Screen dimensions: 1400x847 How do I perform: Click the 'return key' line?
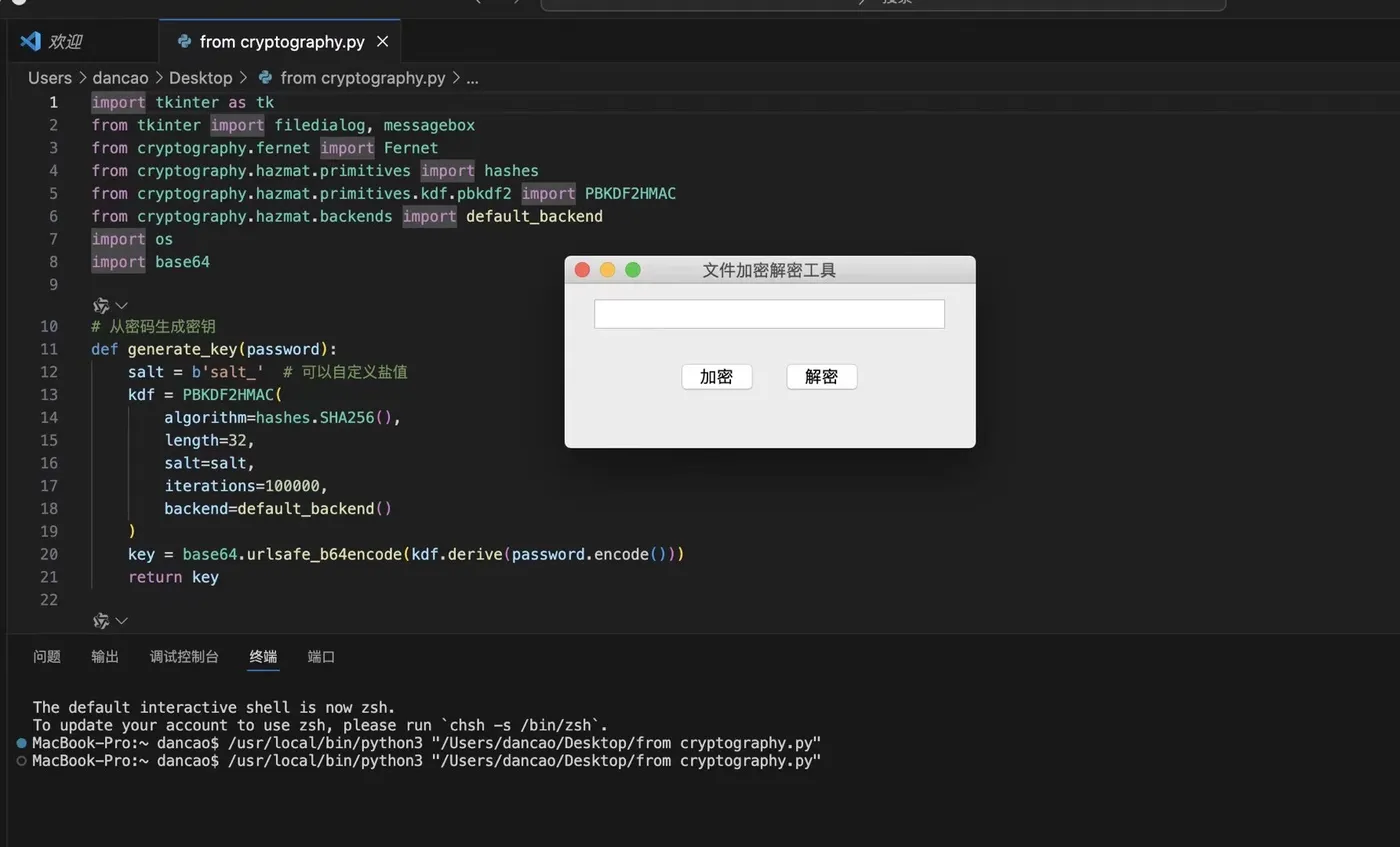(173, 577)
